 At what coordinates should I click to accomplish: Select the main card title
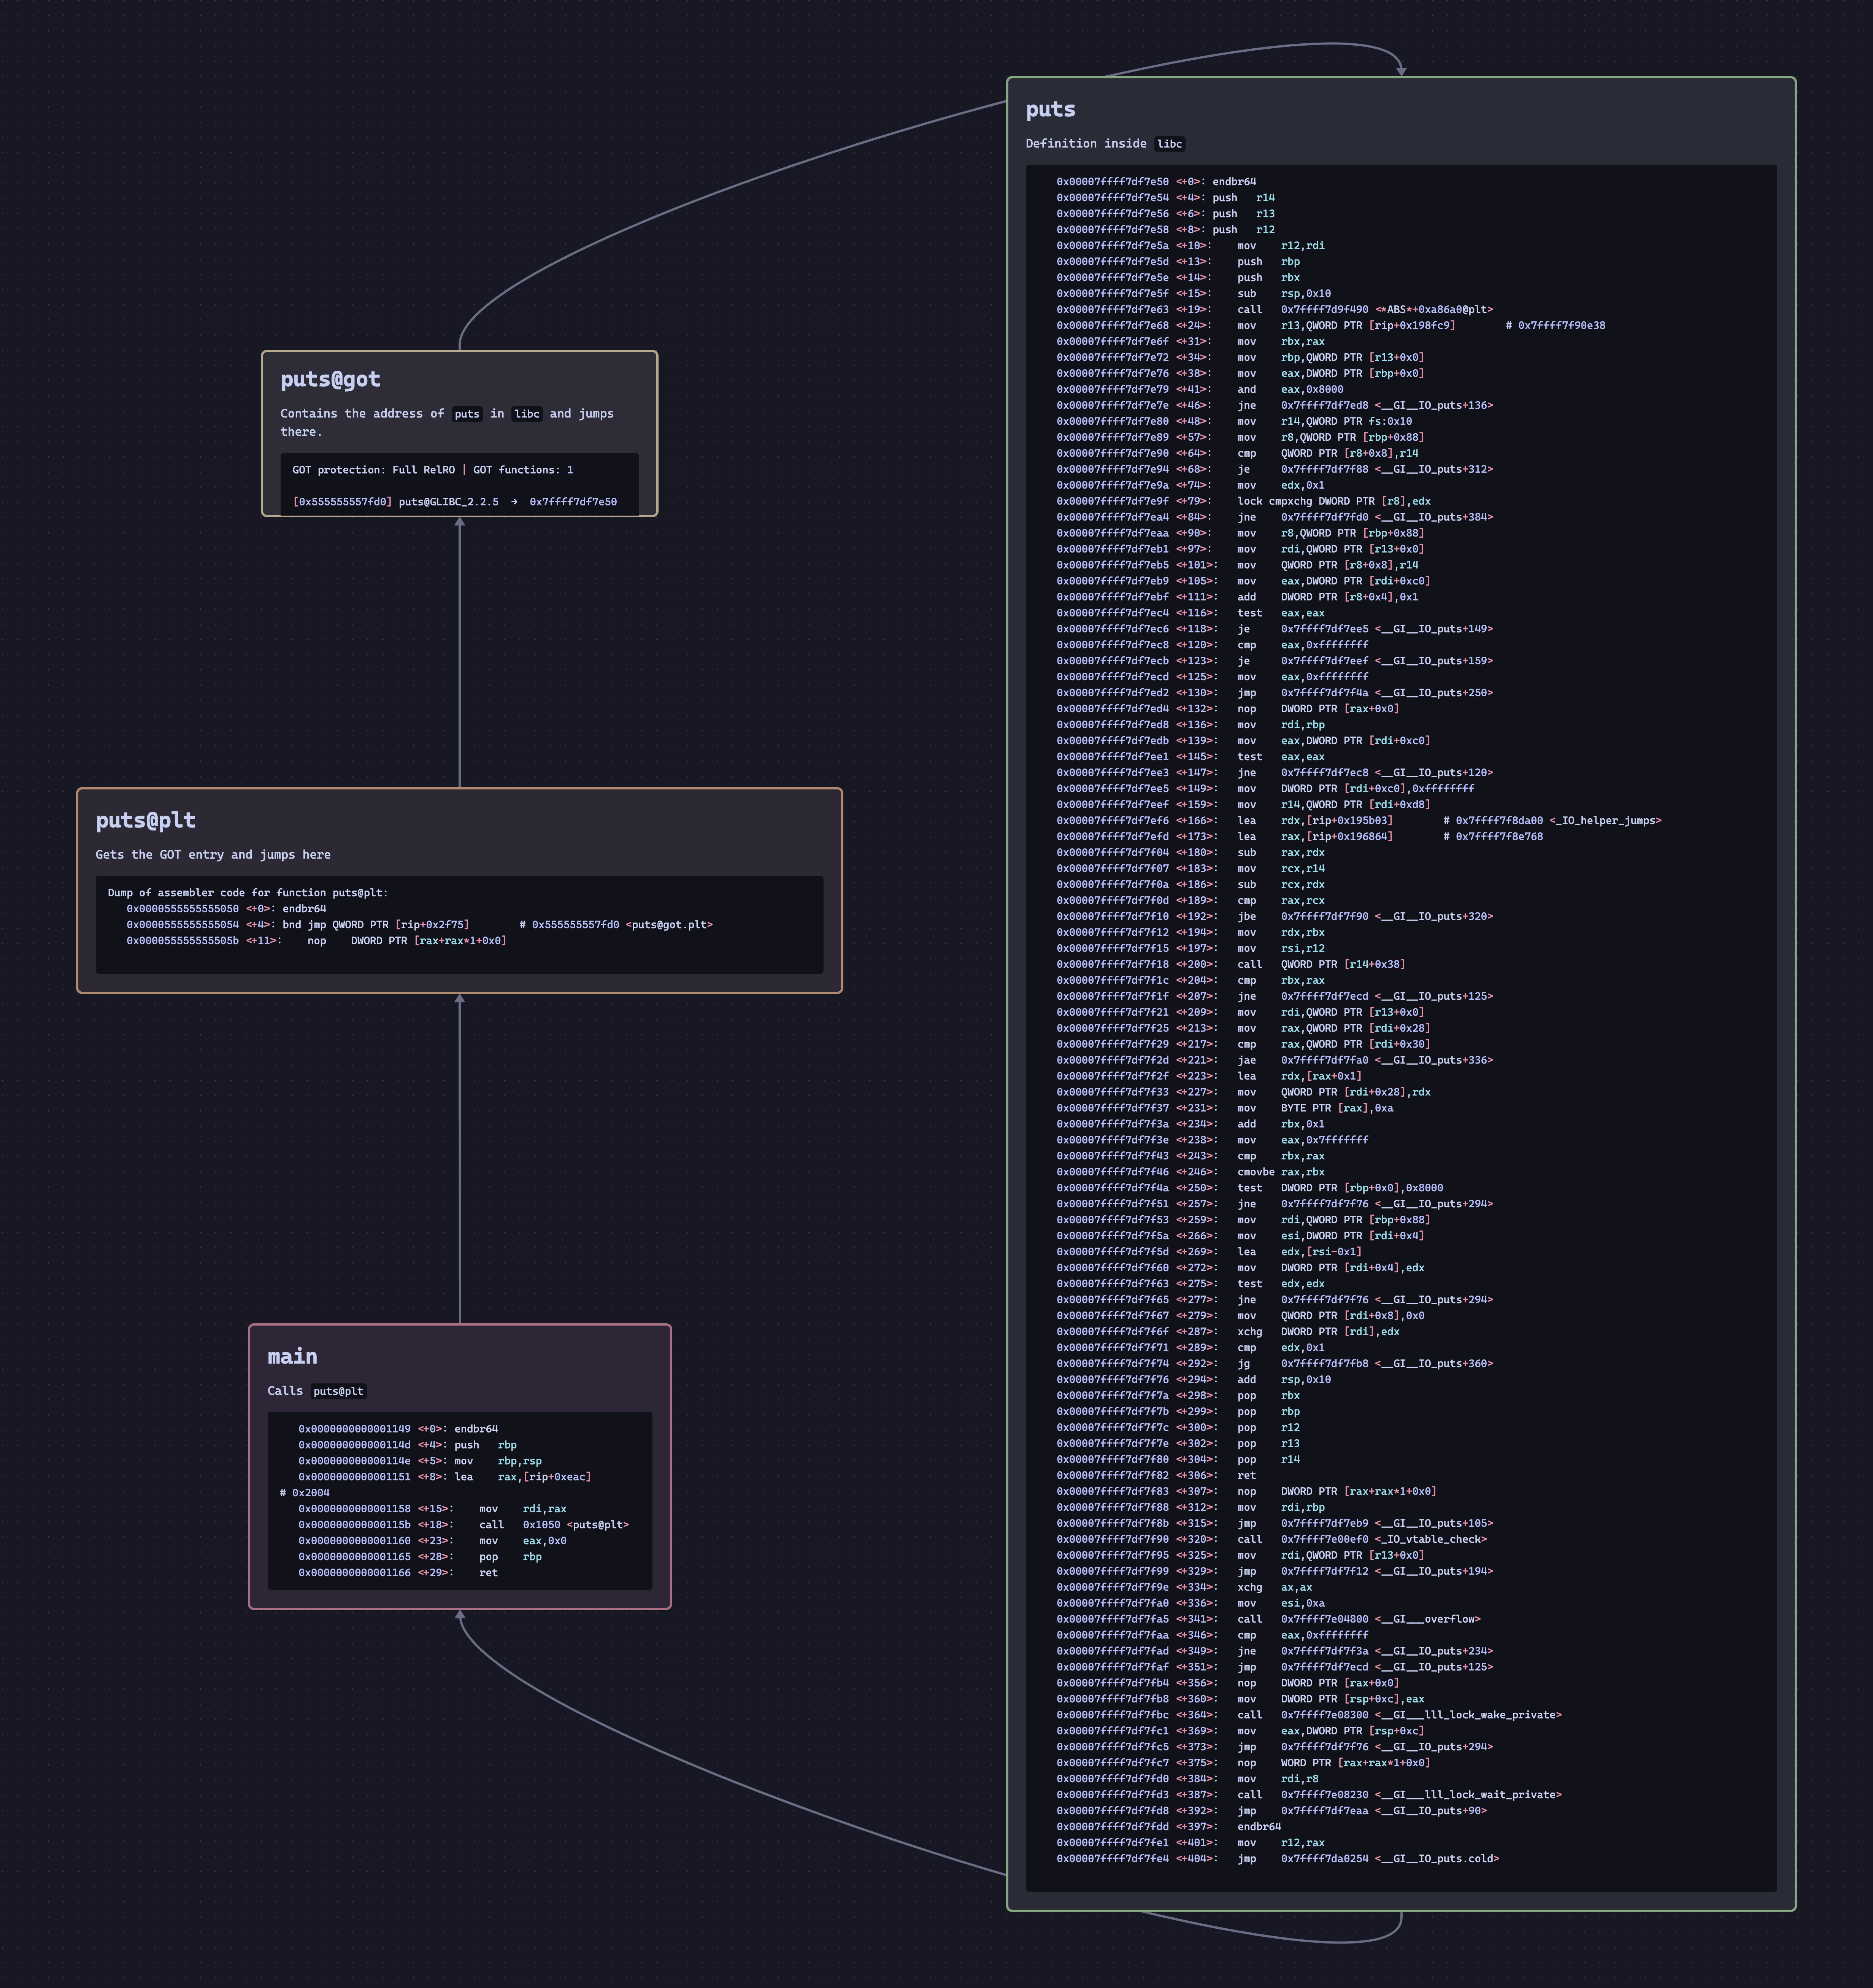tap(292, 1357)
